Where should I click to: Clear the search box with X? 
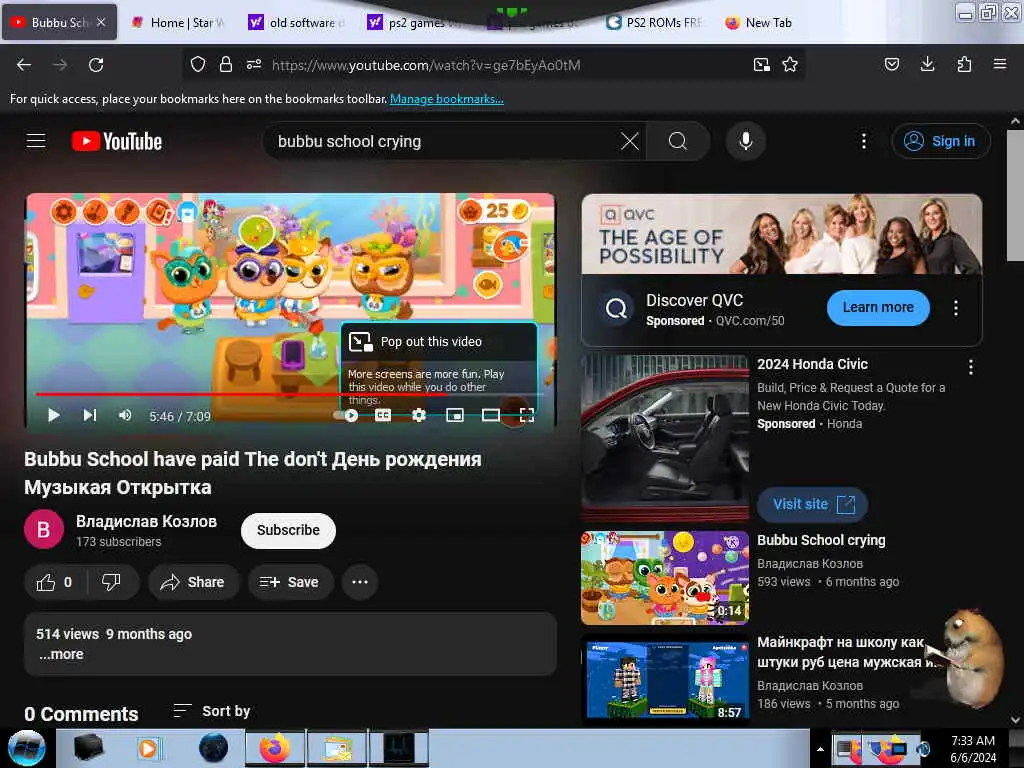point(630,141)
